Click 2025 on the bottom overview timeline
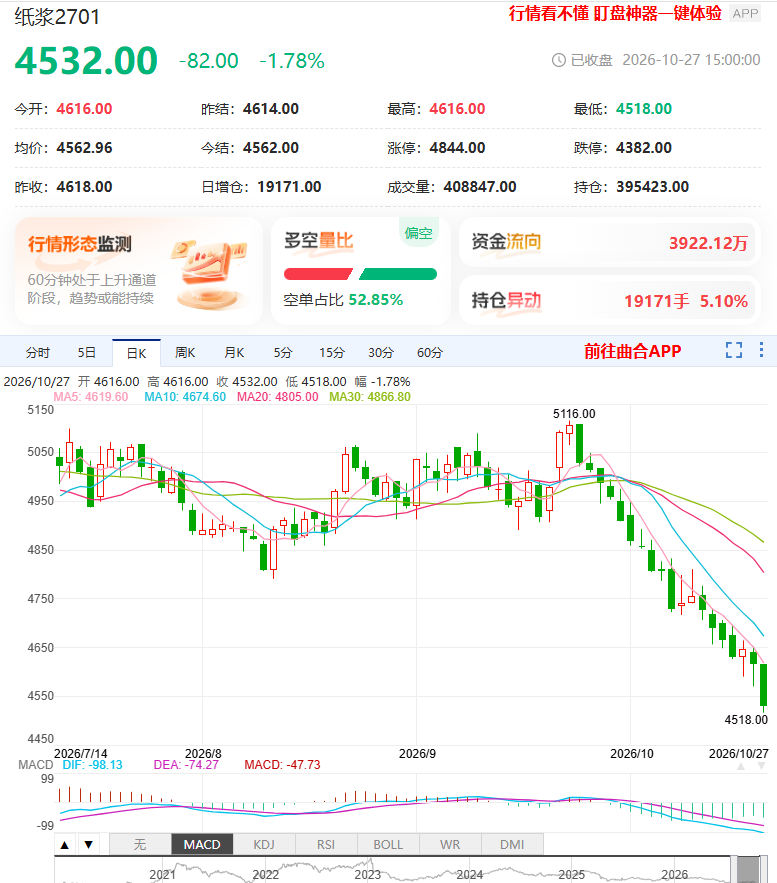 [571, 875]
